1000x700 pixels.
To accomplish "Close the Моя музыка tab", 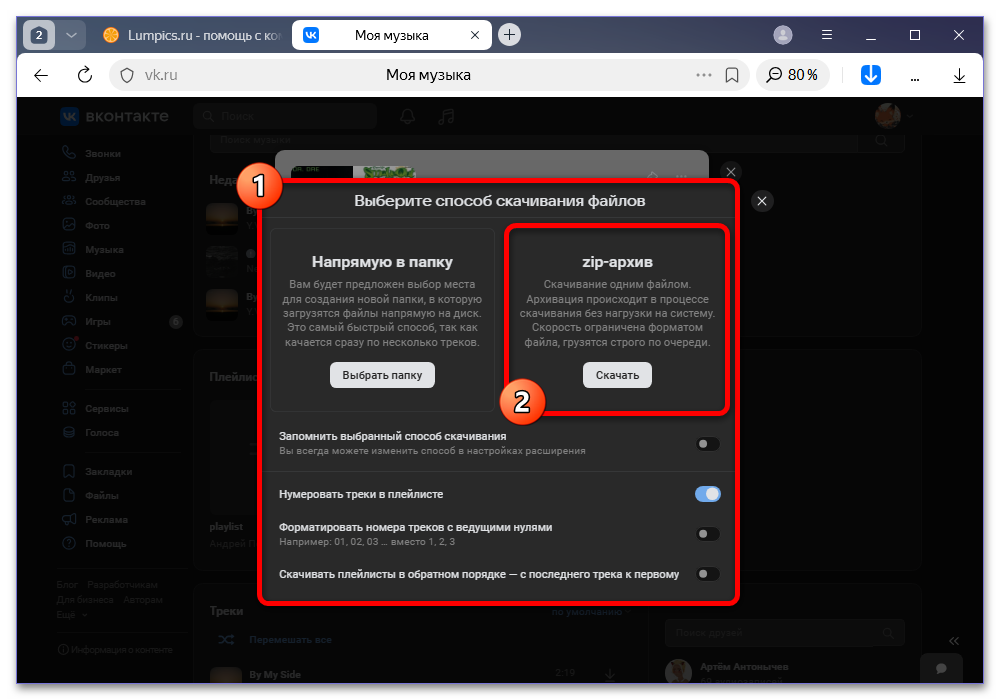I will pyautogui.click(x=474, y=35).
